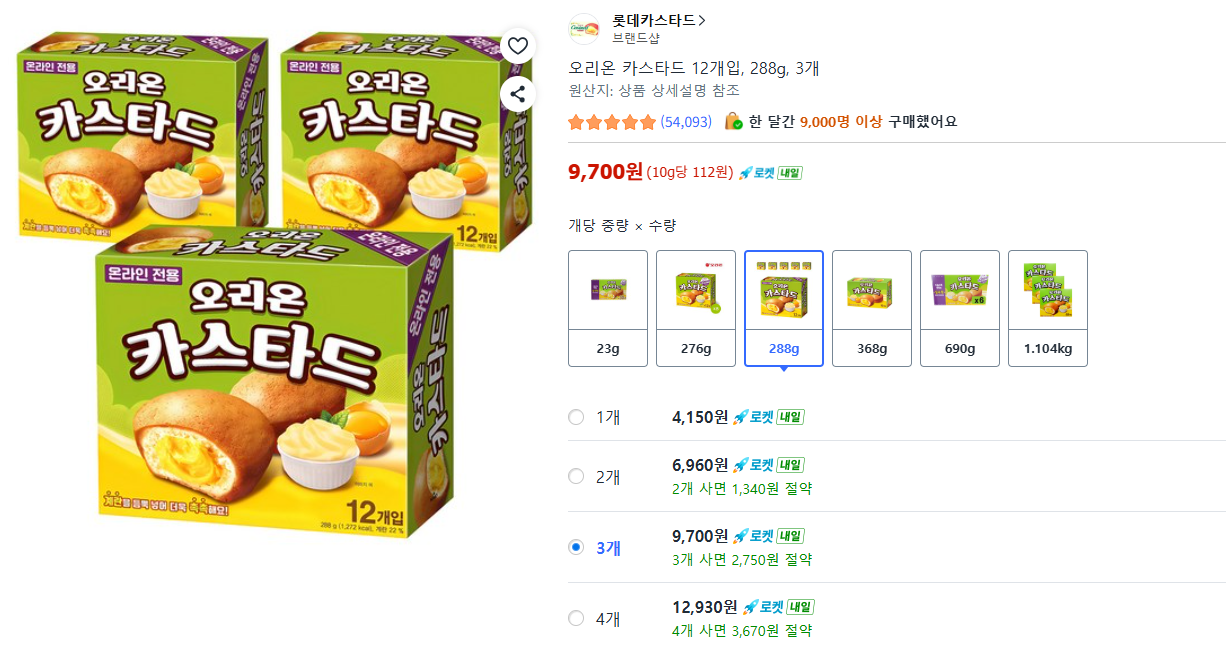Click the five-star rating icons
The height and width of the screenshot is (663, 1230).
611,122
